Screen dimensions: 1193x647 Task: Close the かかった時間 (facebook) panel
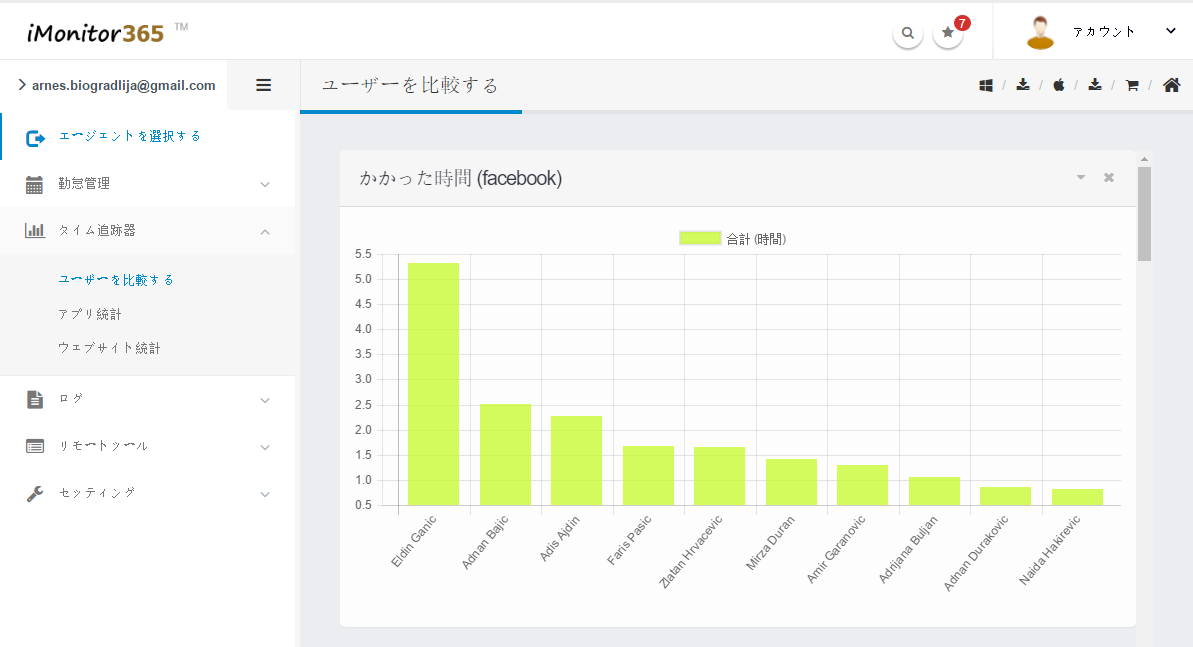(x=1109, y=178)
